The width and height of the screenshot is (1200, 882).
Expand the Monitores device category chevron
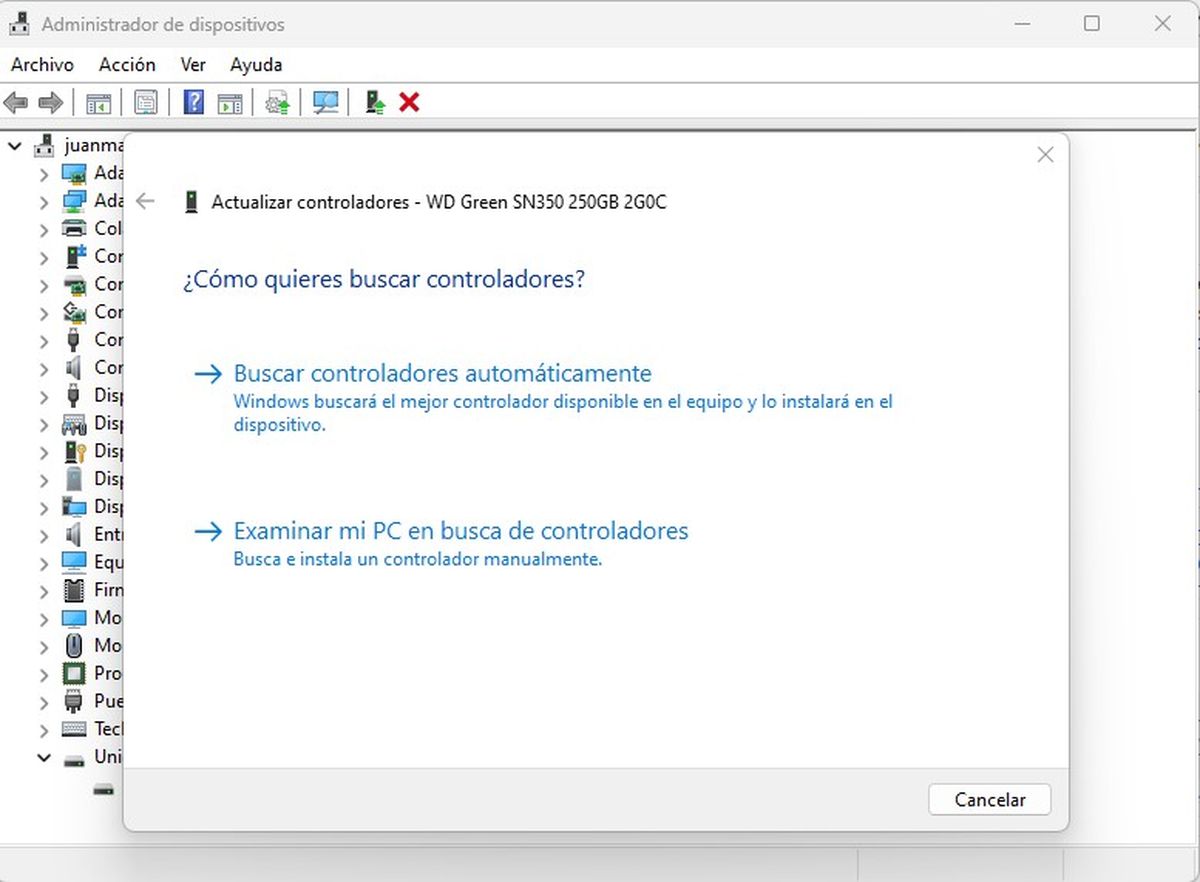[x=42, y=617]
